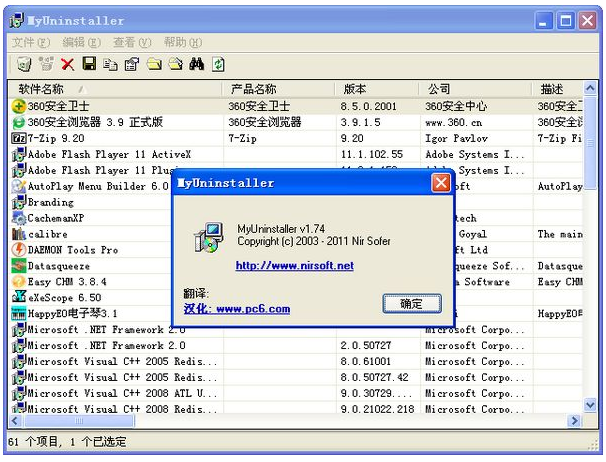Screen dimensions: 606x462
Task: Click the MyUninstaller logo in About dialog
Action: click(x=209, y=237)
